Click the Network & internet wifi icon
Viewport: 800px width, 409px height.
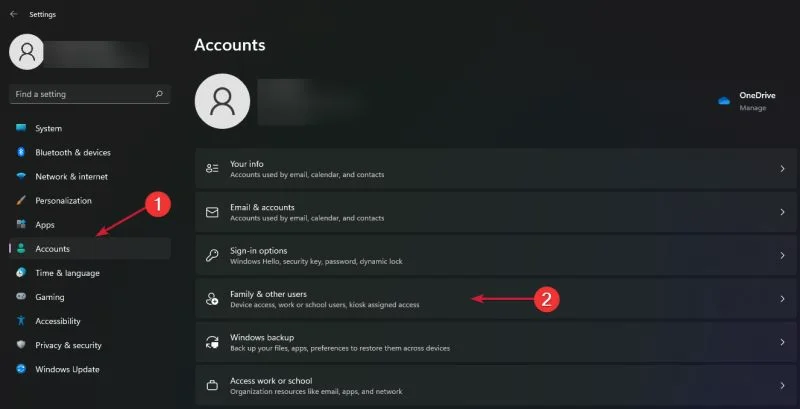(21, 177)
